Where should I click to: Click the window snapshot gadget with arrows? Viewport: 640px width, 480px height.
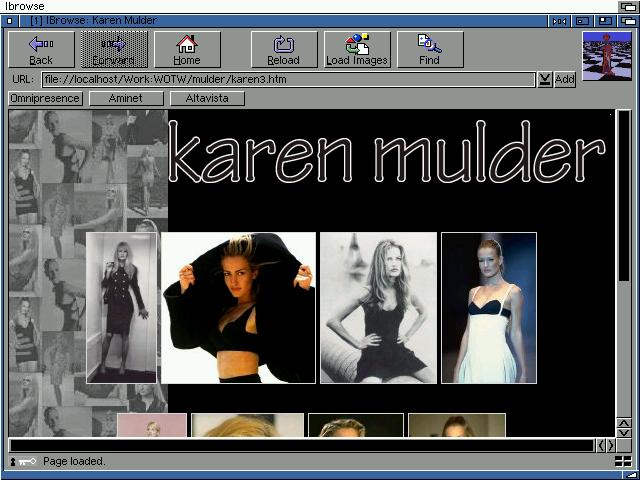click(x=559, y=21)
